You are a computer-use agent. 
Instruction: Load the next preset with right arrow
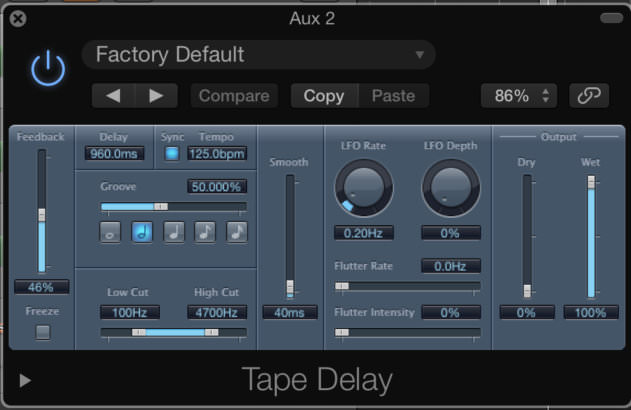156,96
